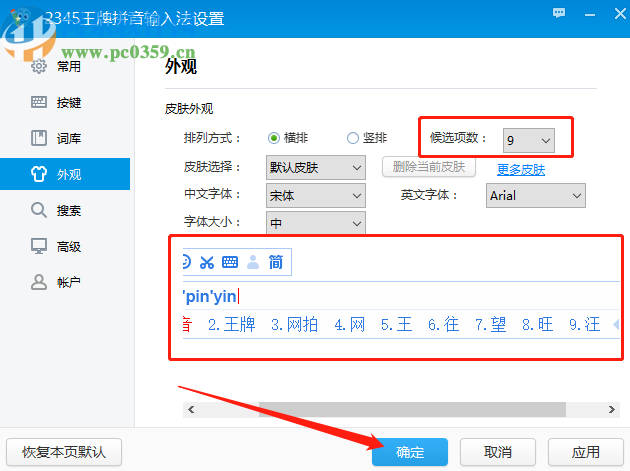Open the 候选项数 dropdown showing 9
The width and height of the screenshot is (630, 471).
tap(529, 140)
